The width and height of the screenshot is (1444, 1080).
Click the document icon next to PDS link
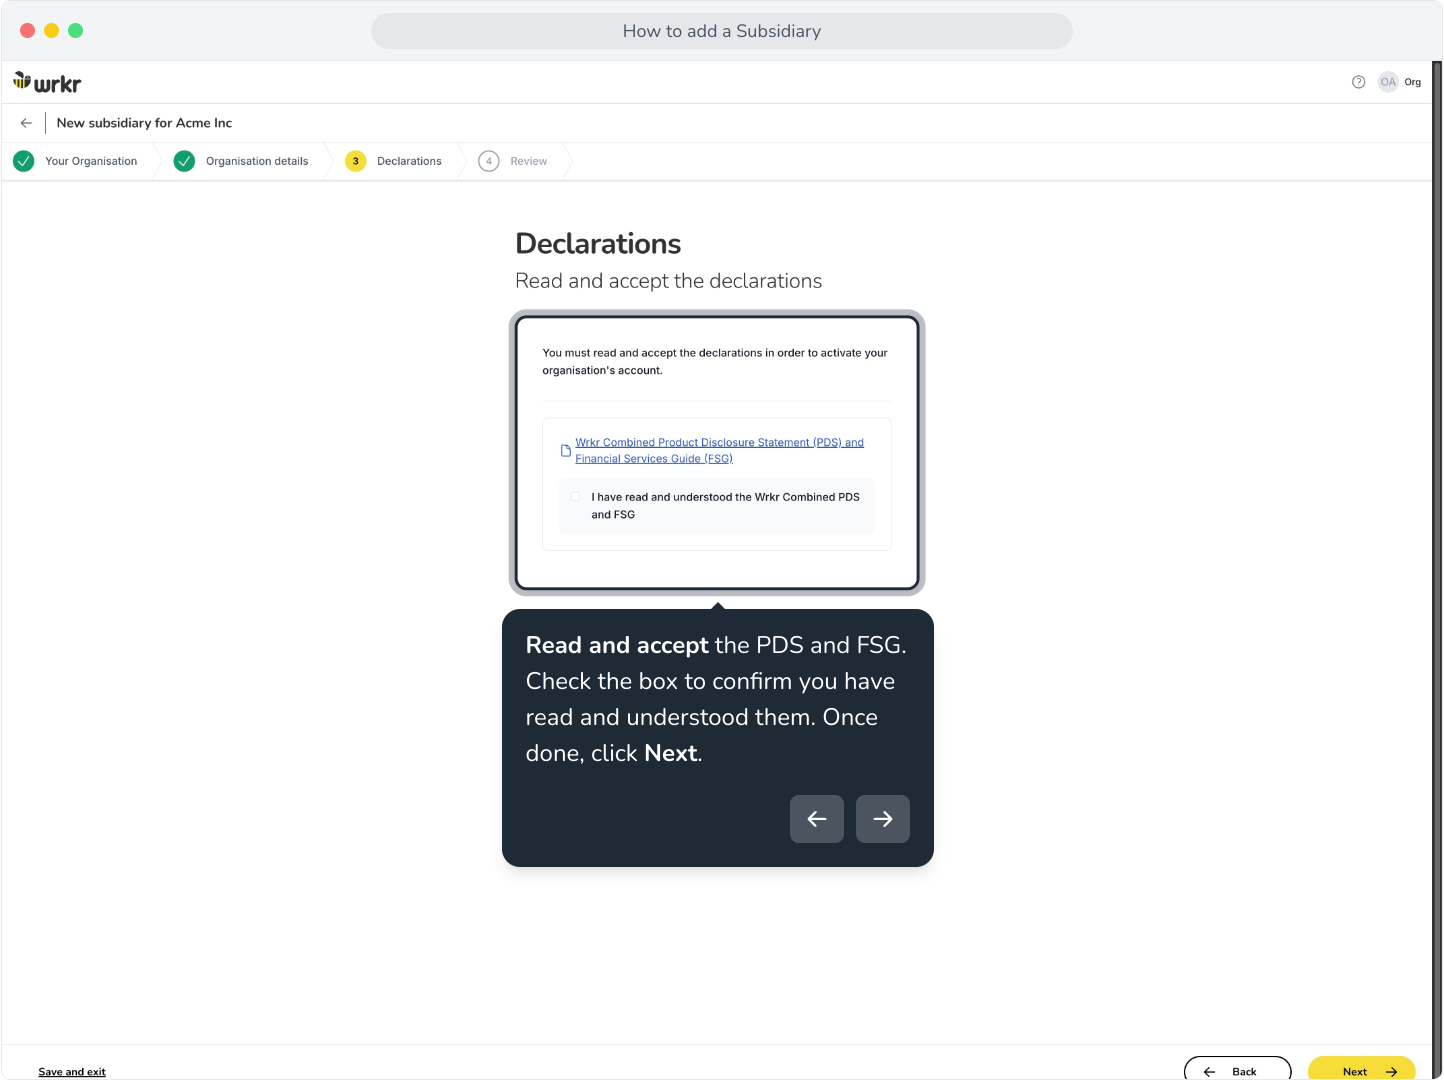566,451
